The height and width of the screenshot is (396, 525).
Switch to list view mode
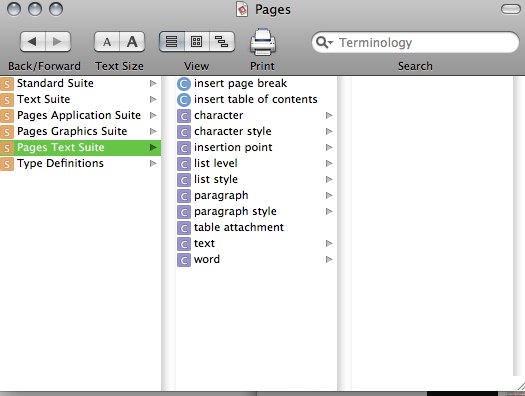click(x=171, y=42)
